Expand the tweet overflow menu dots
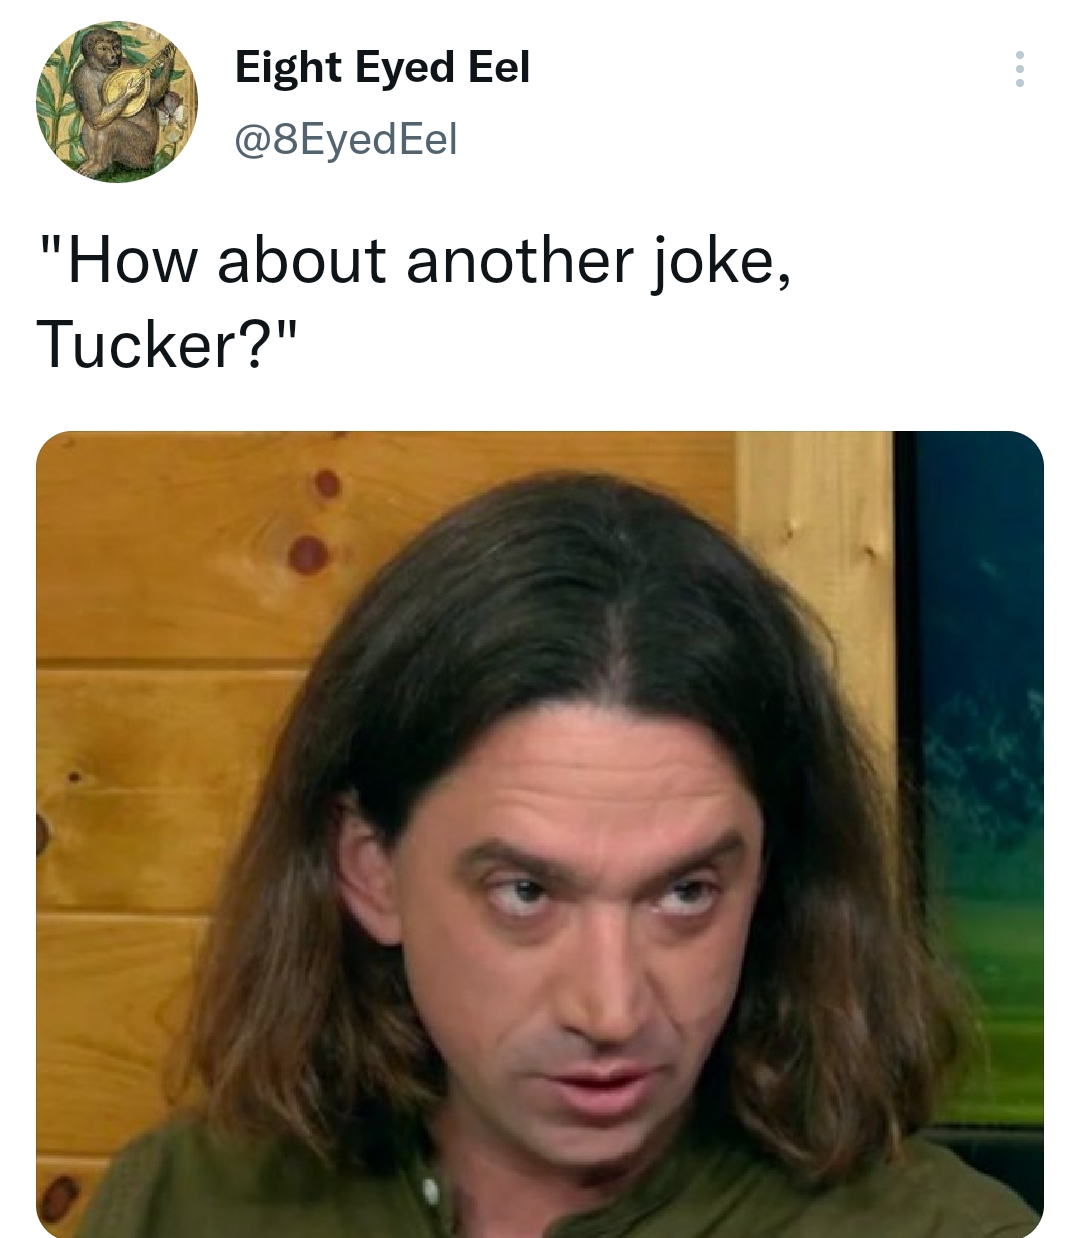 (x=1019, y=69)
